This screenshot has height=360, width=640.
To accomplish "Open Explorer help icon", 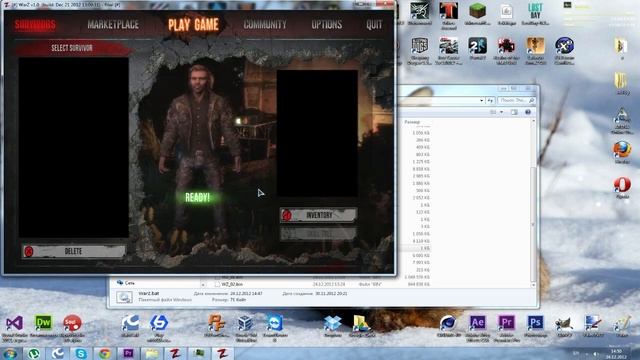I will pos(528,112).
